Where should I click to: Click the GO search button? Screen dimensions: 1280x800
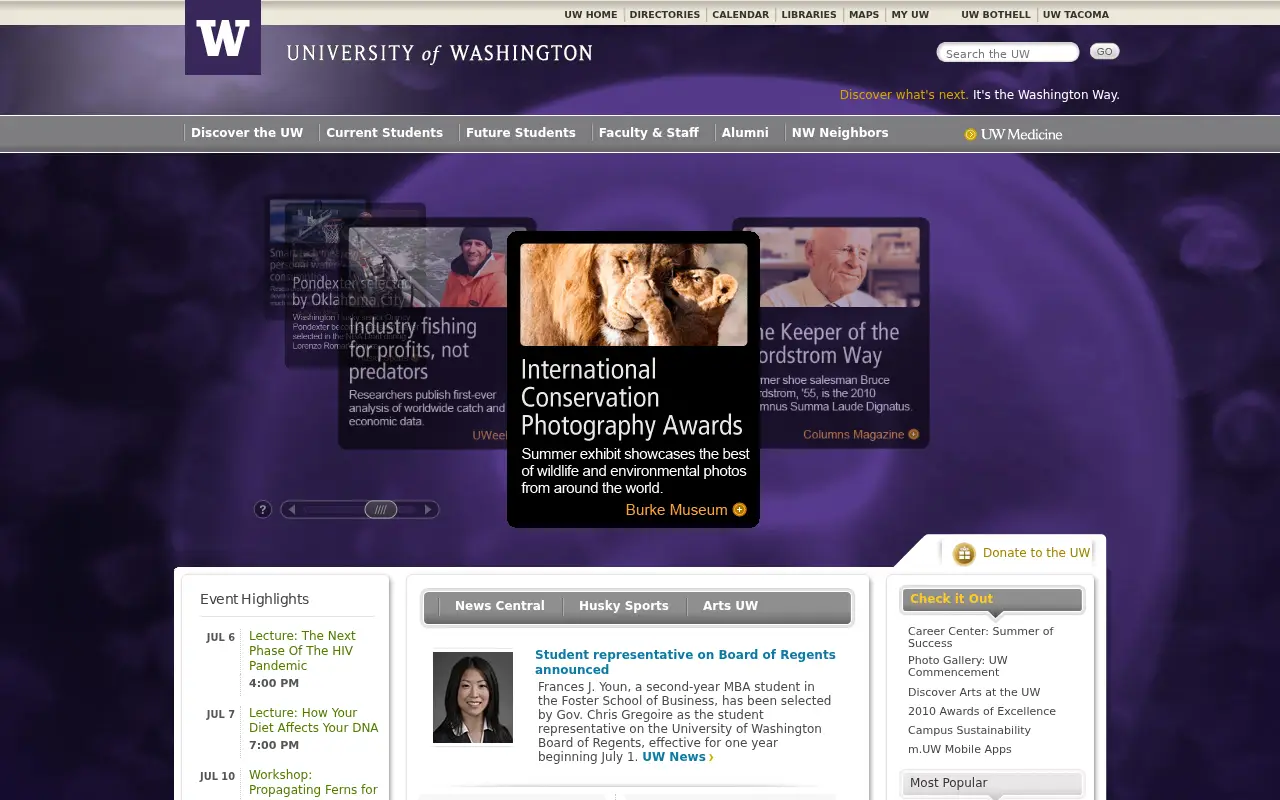[x=1104, y=52]
